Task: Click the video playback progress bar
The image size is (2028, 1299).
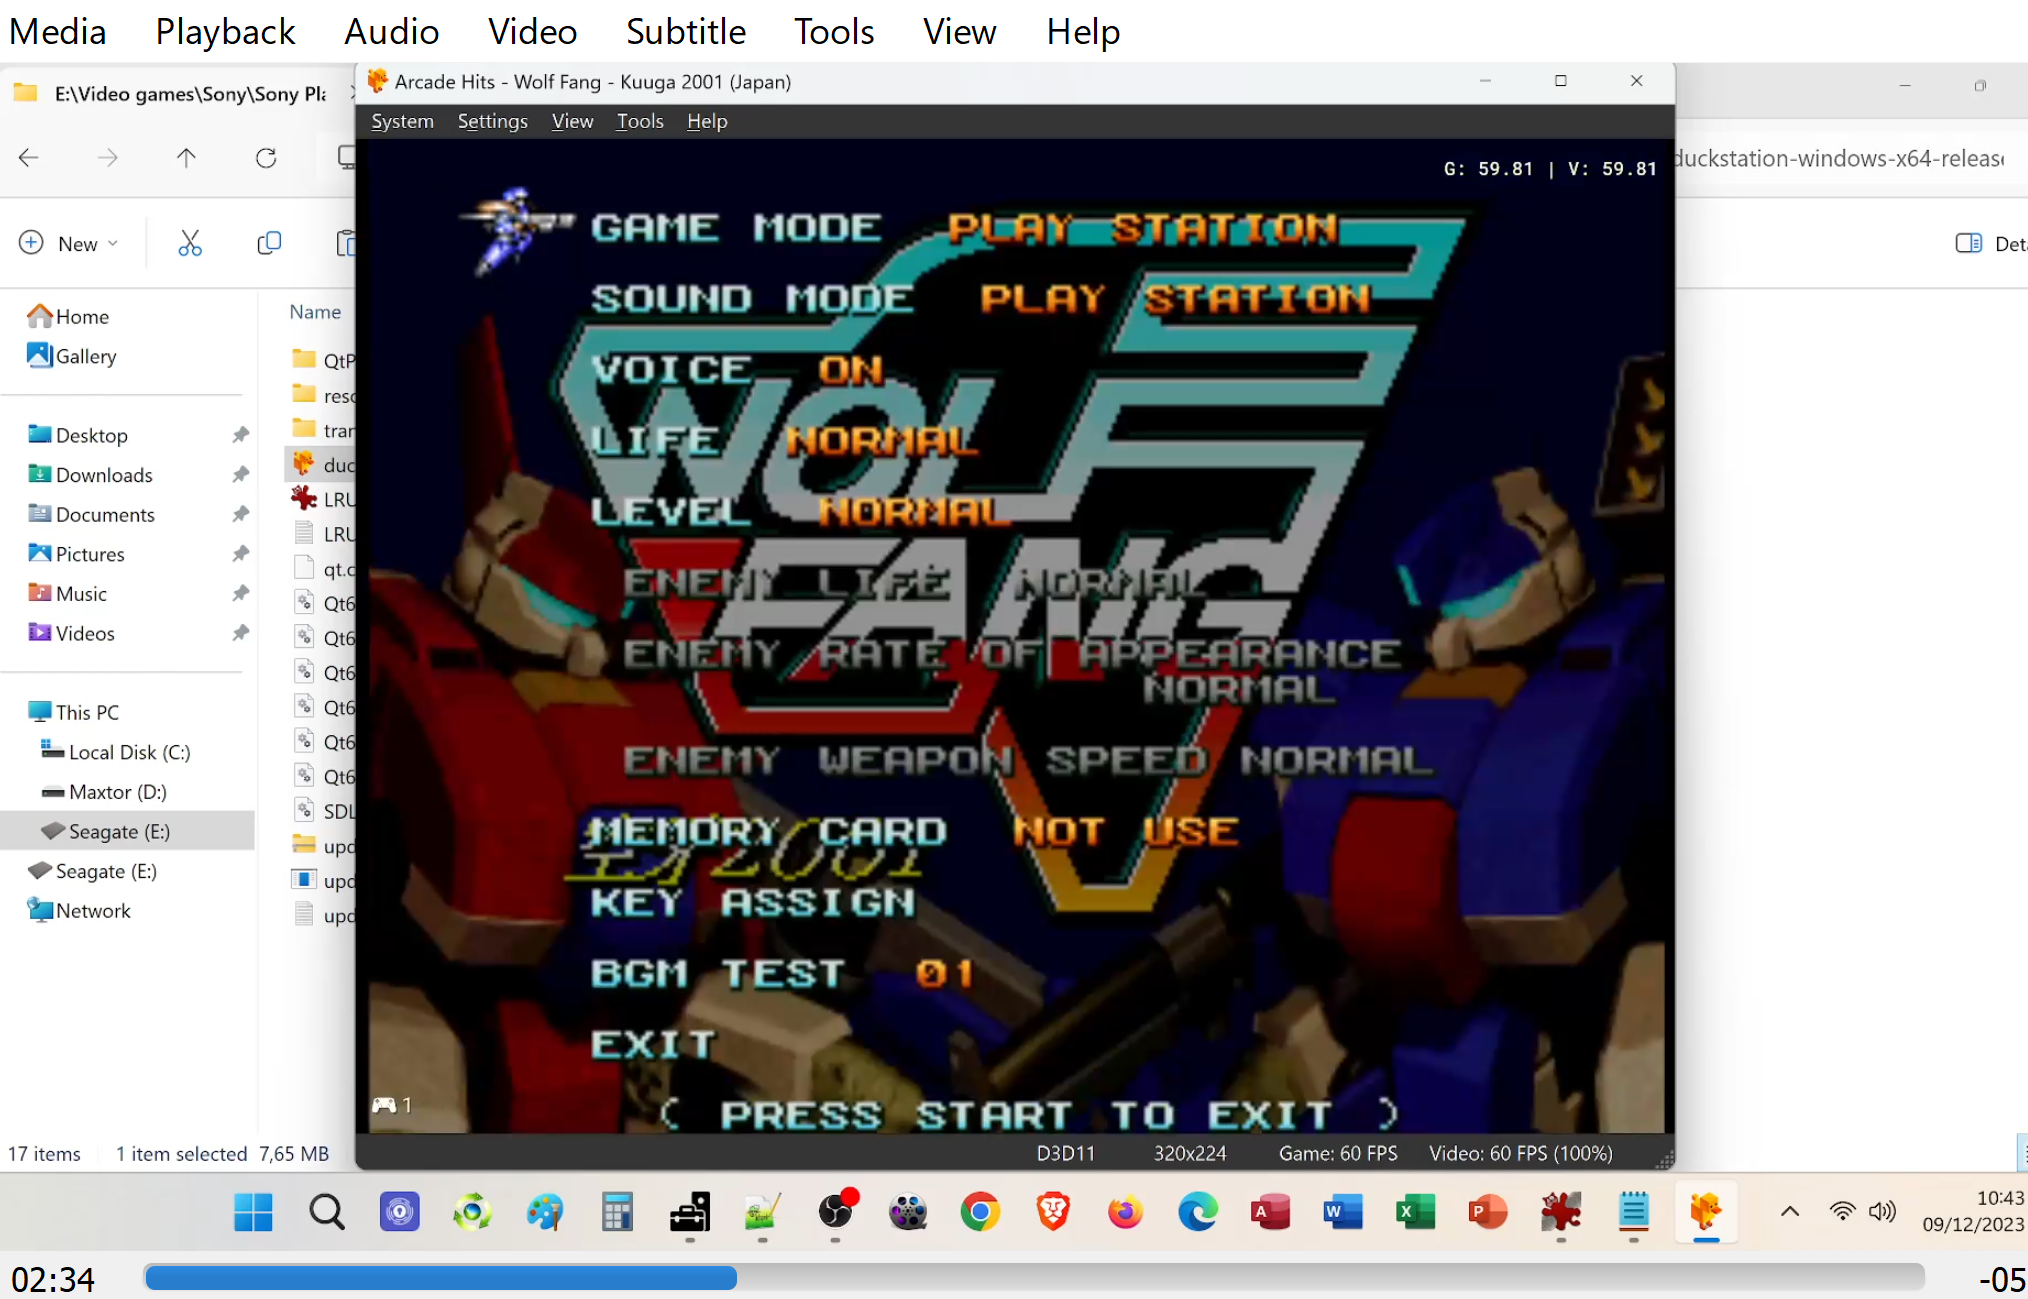Action: [1033, 1277]
